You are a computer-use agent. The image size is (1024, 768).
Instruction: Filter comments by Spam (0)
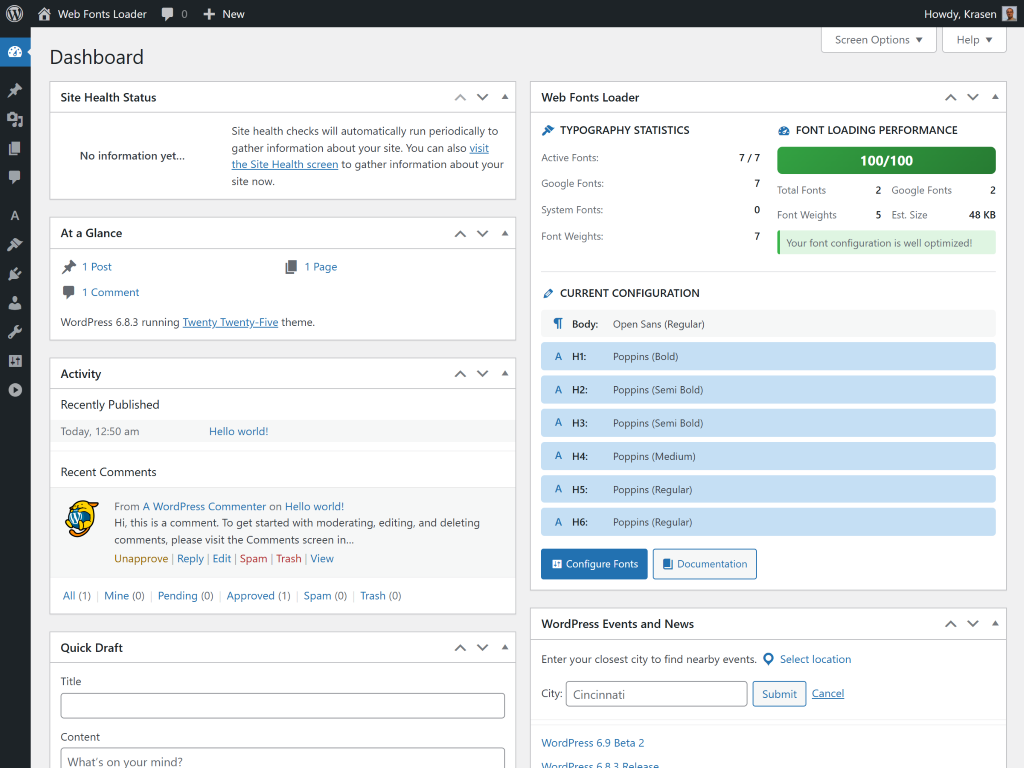point(325,596)
